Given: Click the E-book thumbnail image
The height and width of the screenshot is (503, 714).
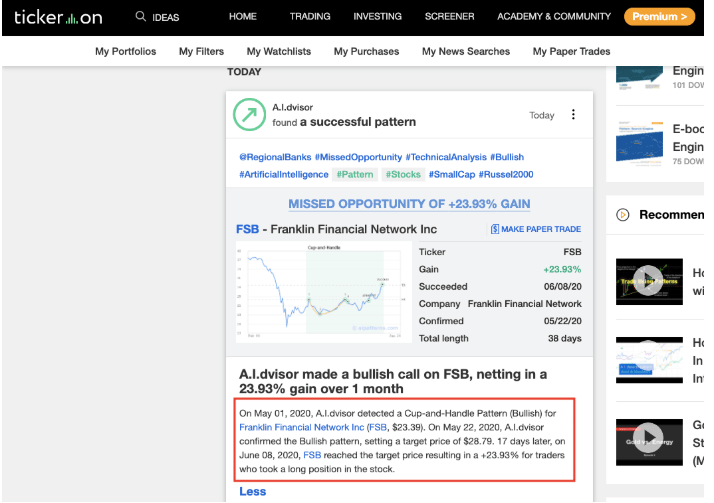Looking at the screenshot, I should 639,142.
